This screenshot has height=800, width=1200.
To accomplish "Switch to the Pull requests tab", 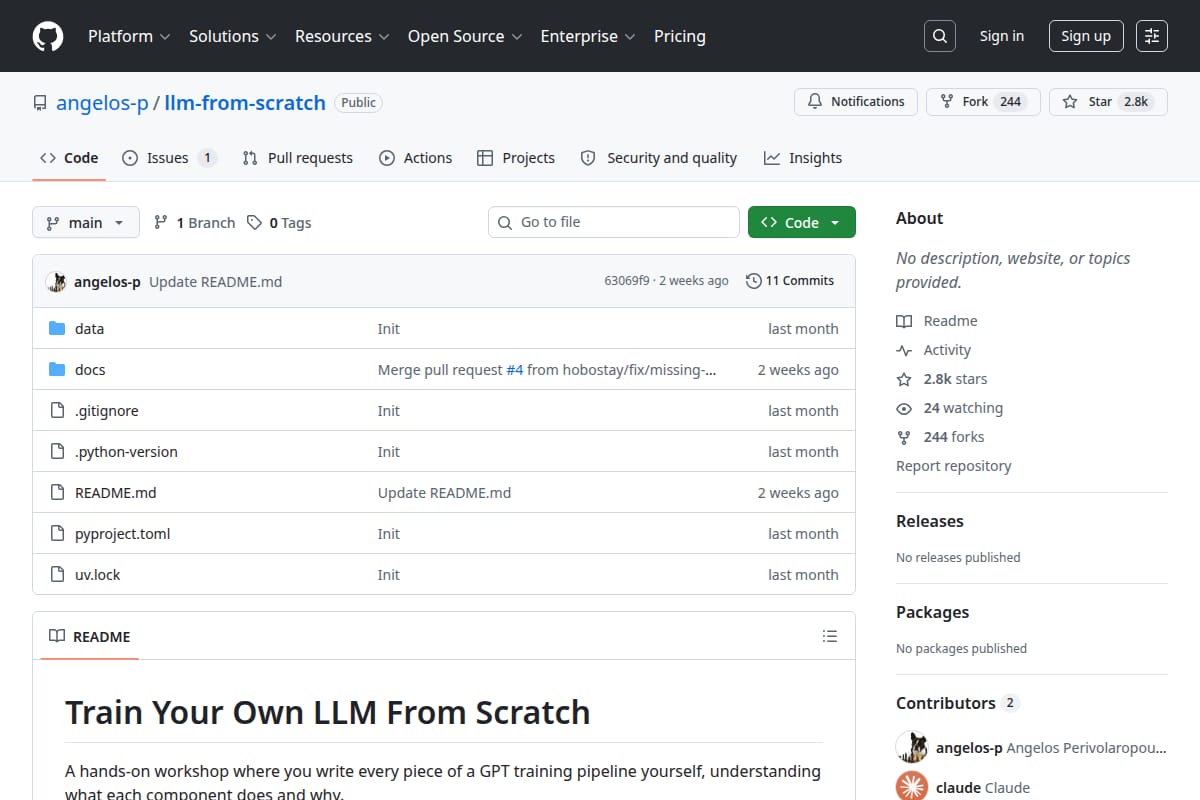I will coord(297,158).
